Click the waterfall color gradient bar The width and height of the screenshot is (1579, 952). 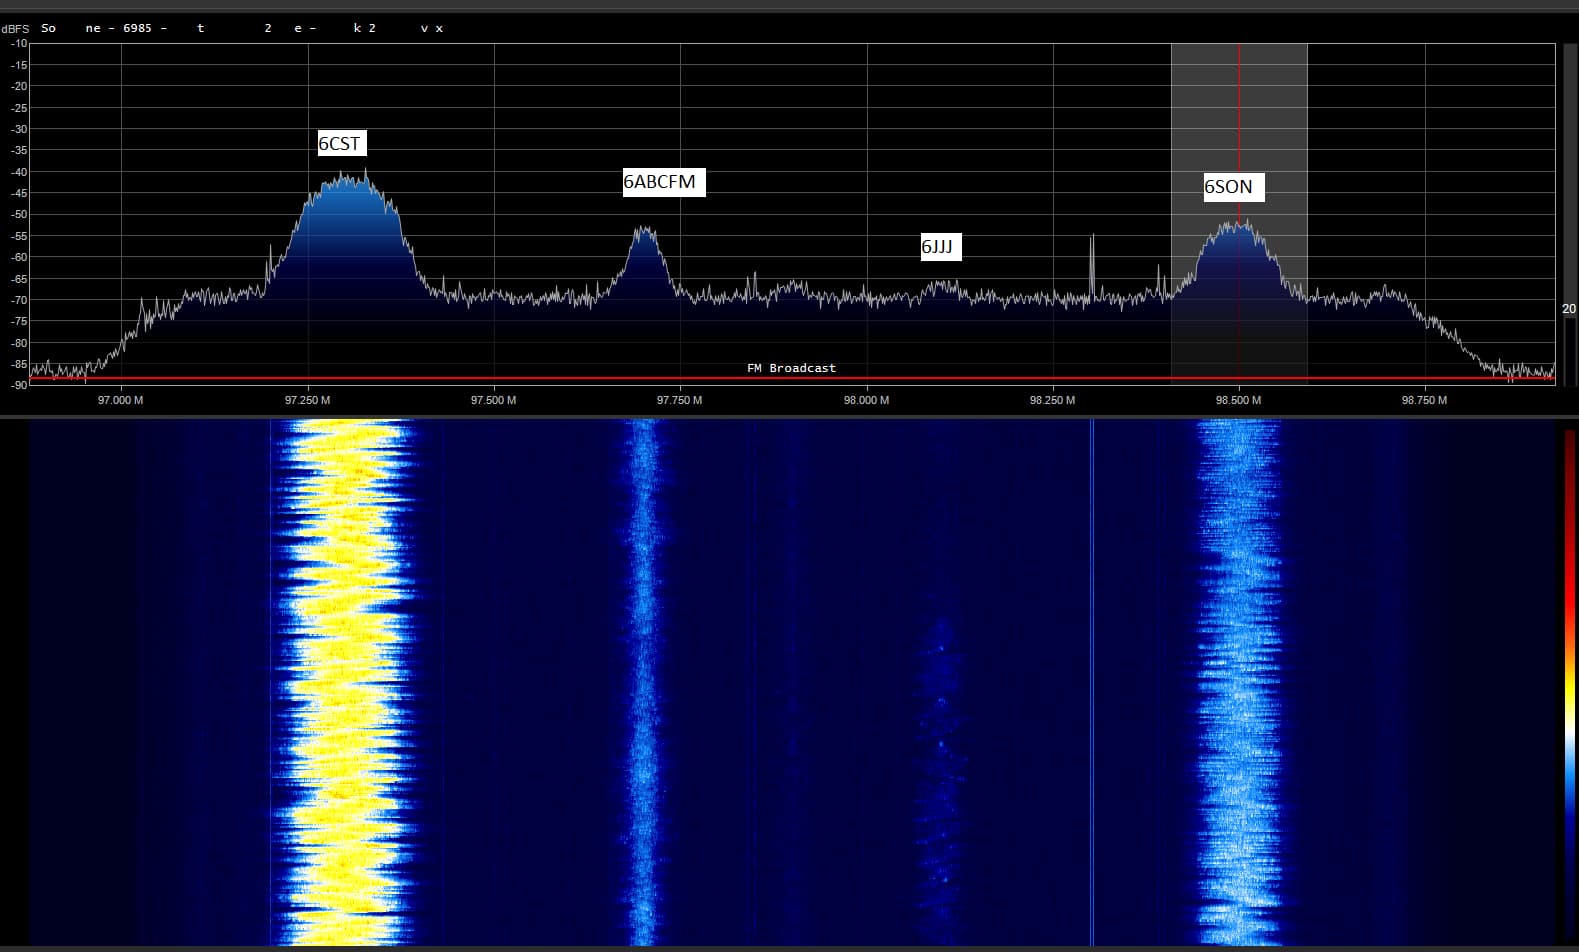(1569, 680)
